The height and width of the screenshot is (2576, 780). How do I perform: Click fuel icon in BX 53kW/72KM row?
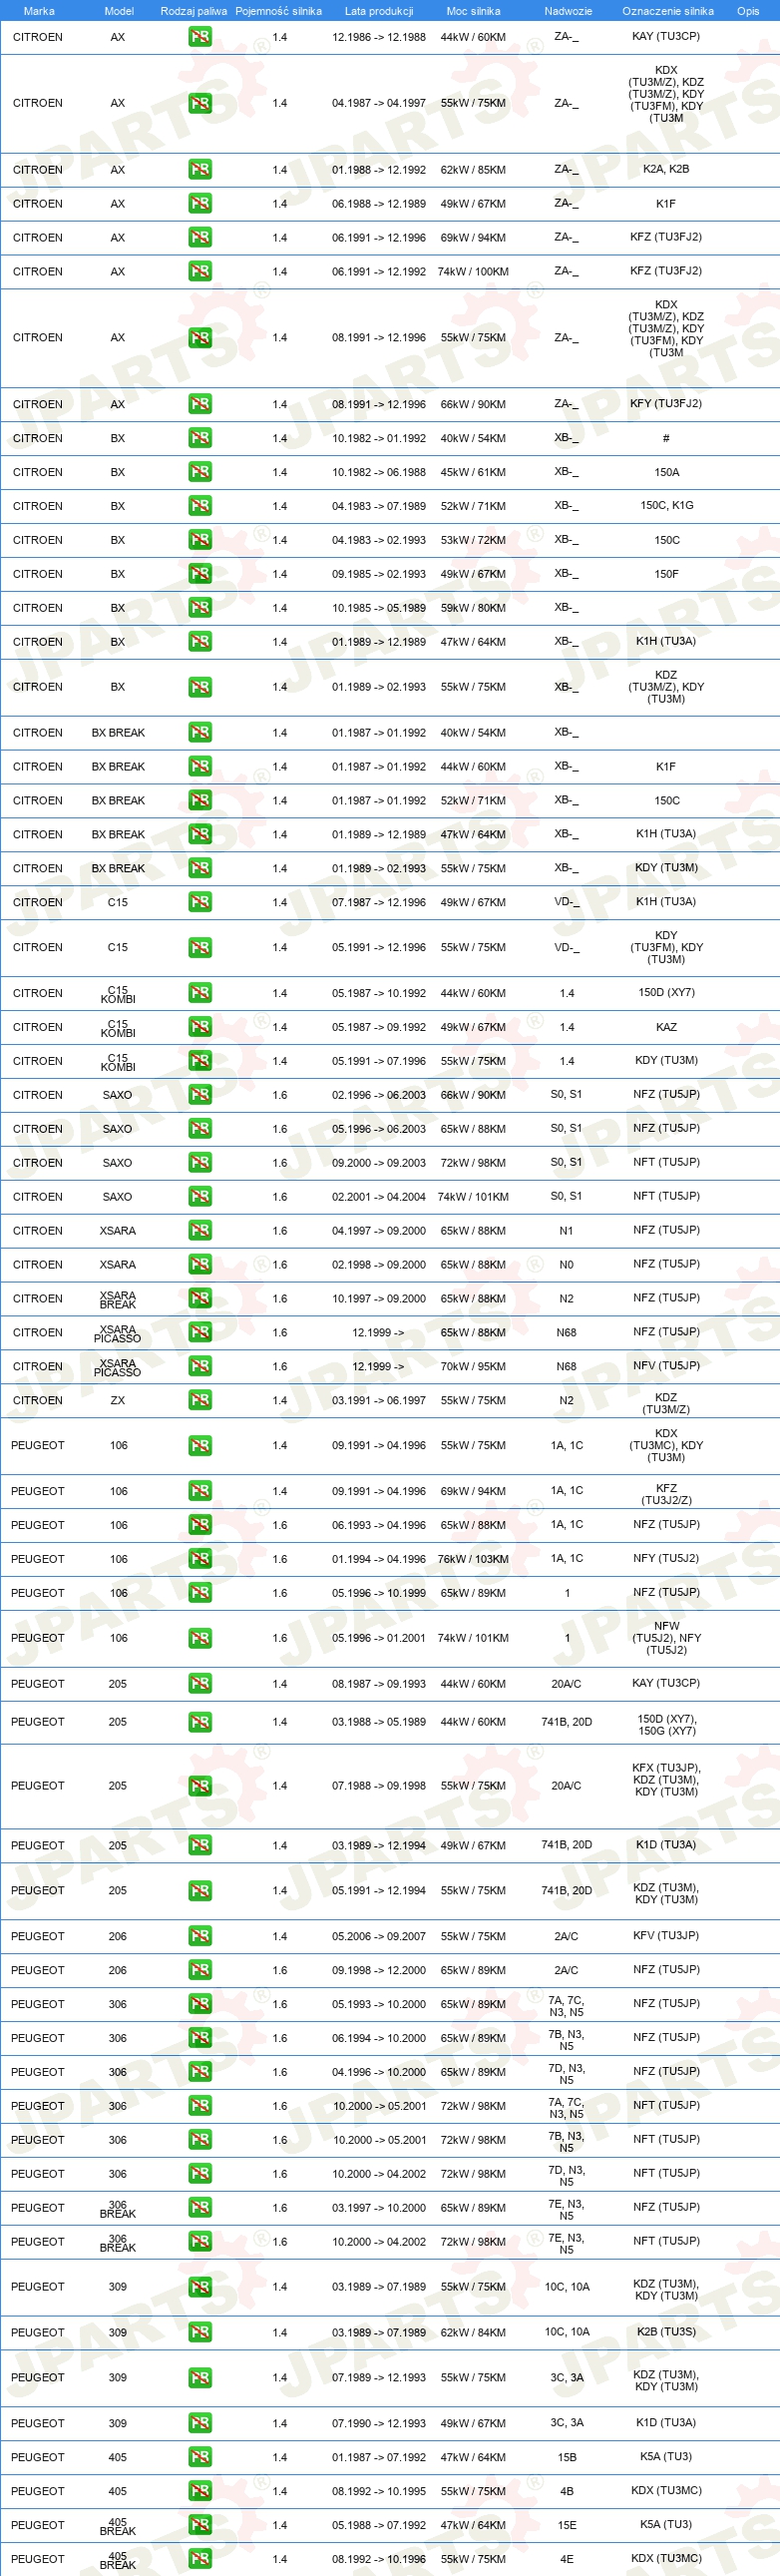pyautogui.click(x=200, y=540)
